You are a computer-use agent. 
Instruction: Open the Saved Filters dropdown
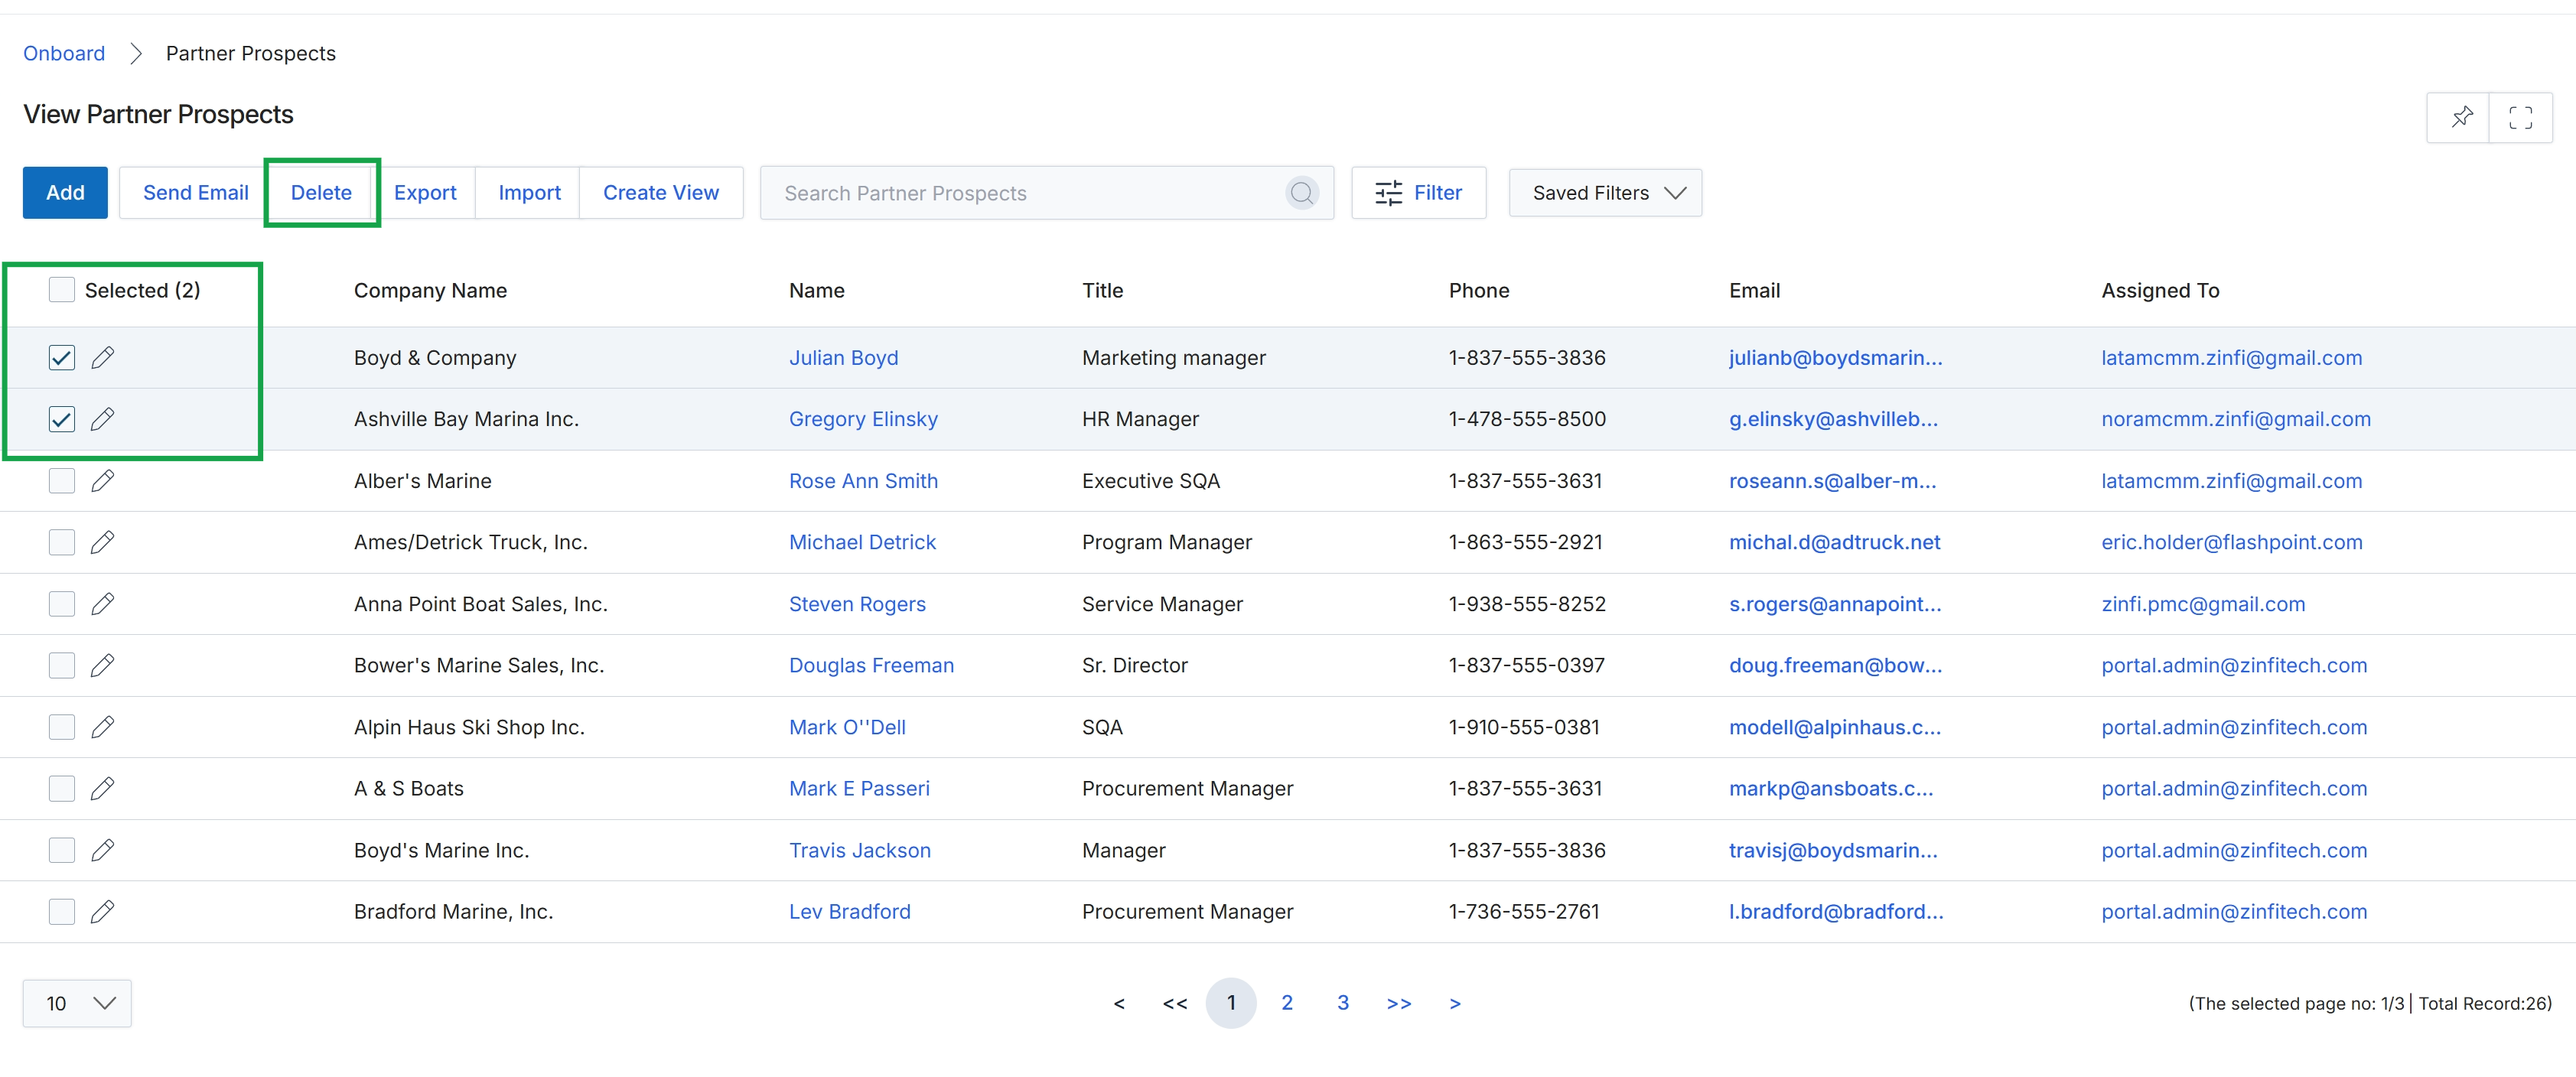[1605, 193]
